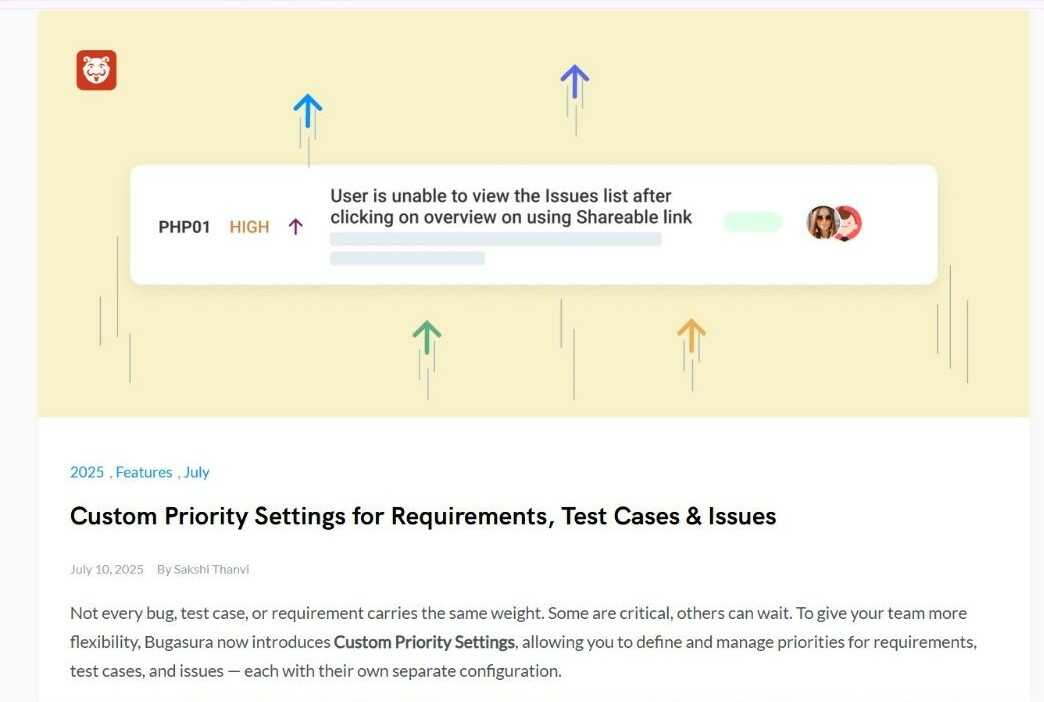Open the July category link

coord(196,472)
